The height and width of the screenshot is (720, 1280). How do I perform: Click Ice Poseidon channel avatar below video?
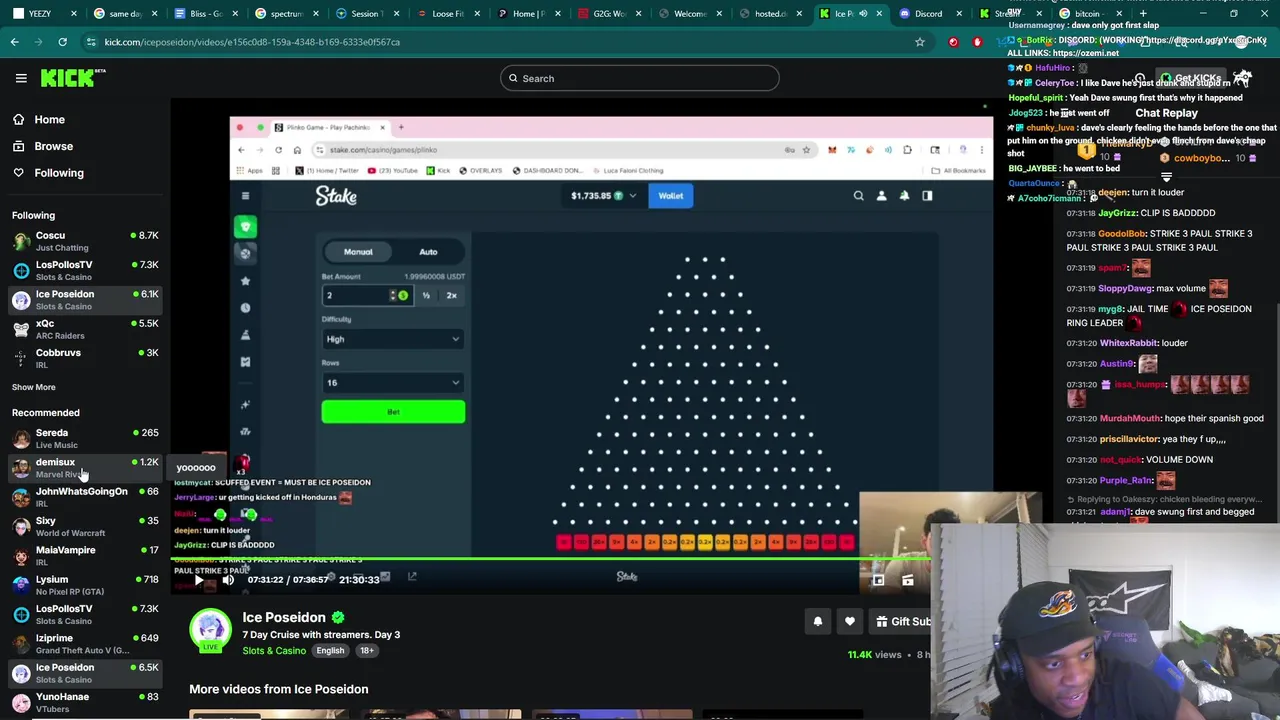coord(210,632)
